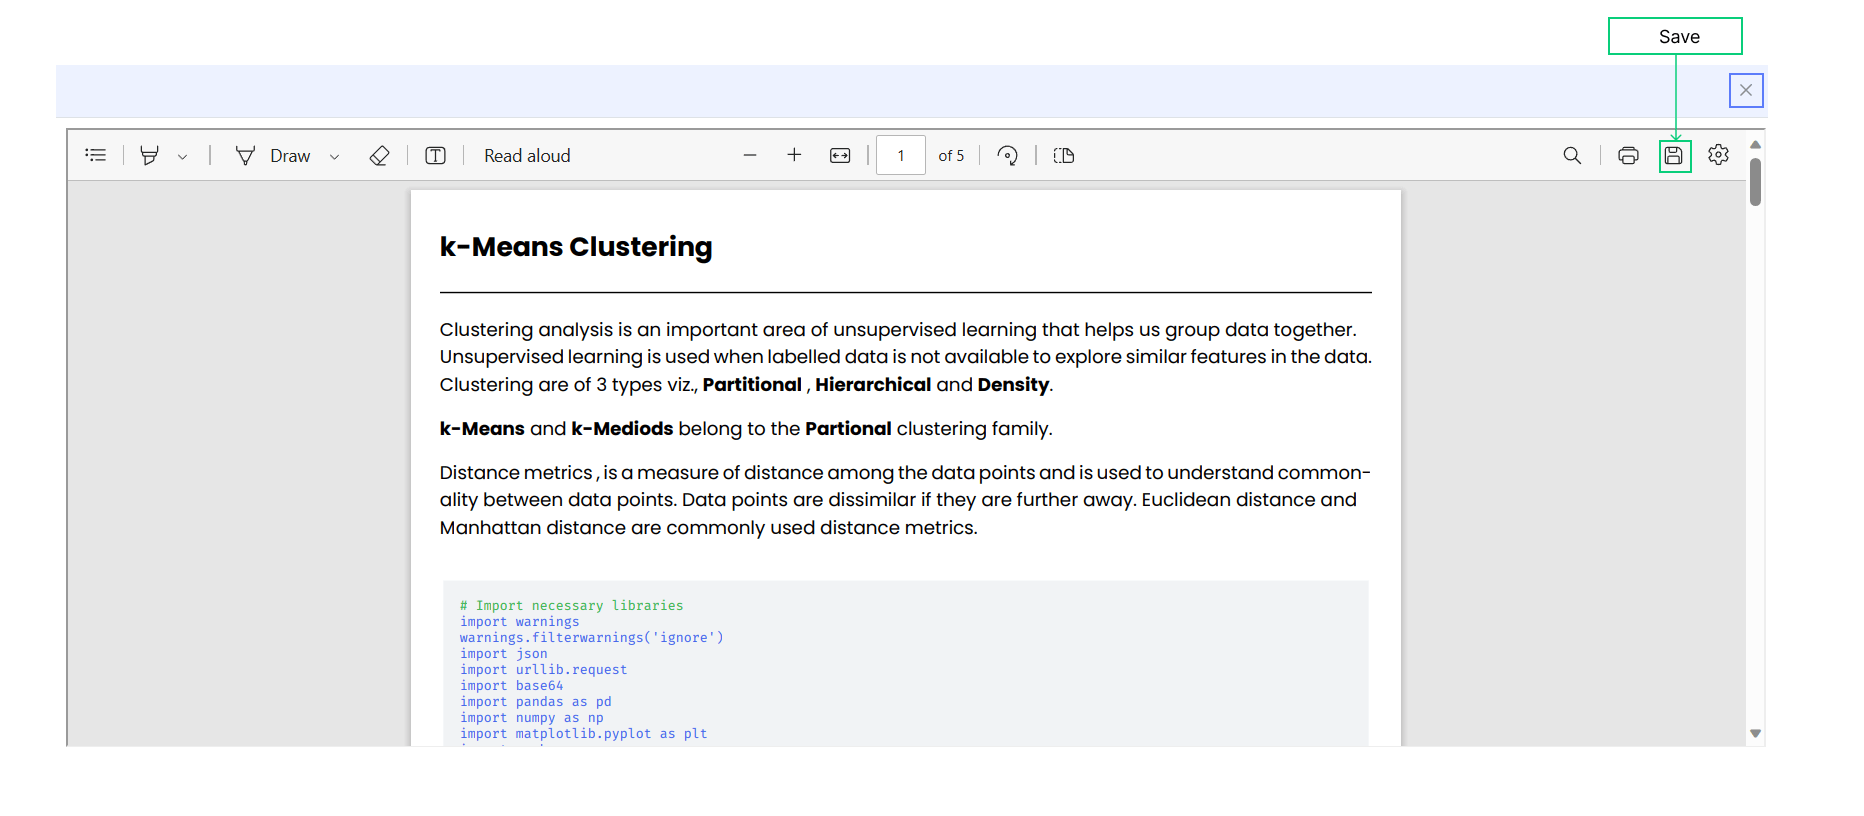Click the "import base64" code line

click(511, 686)
